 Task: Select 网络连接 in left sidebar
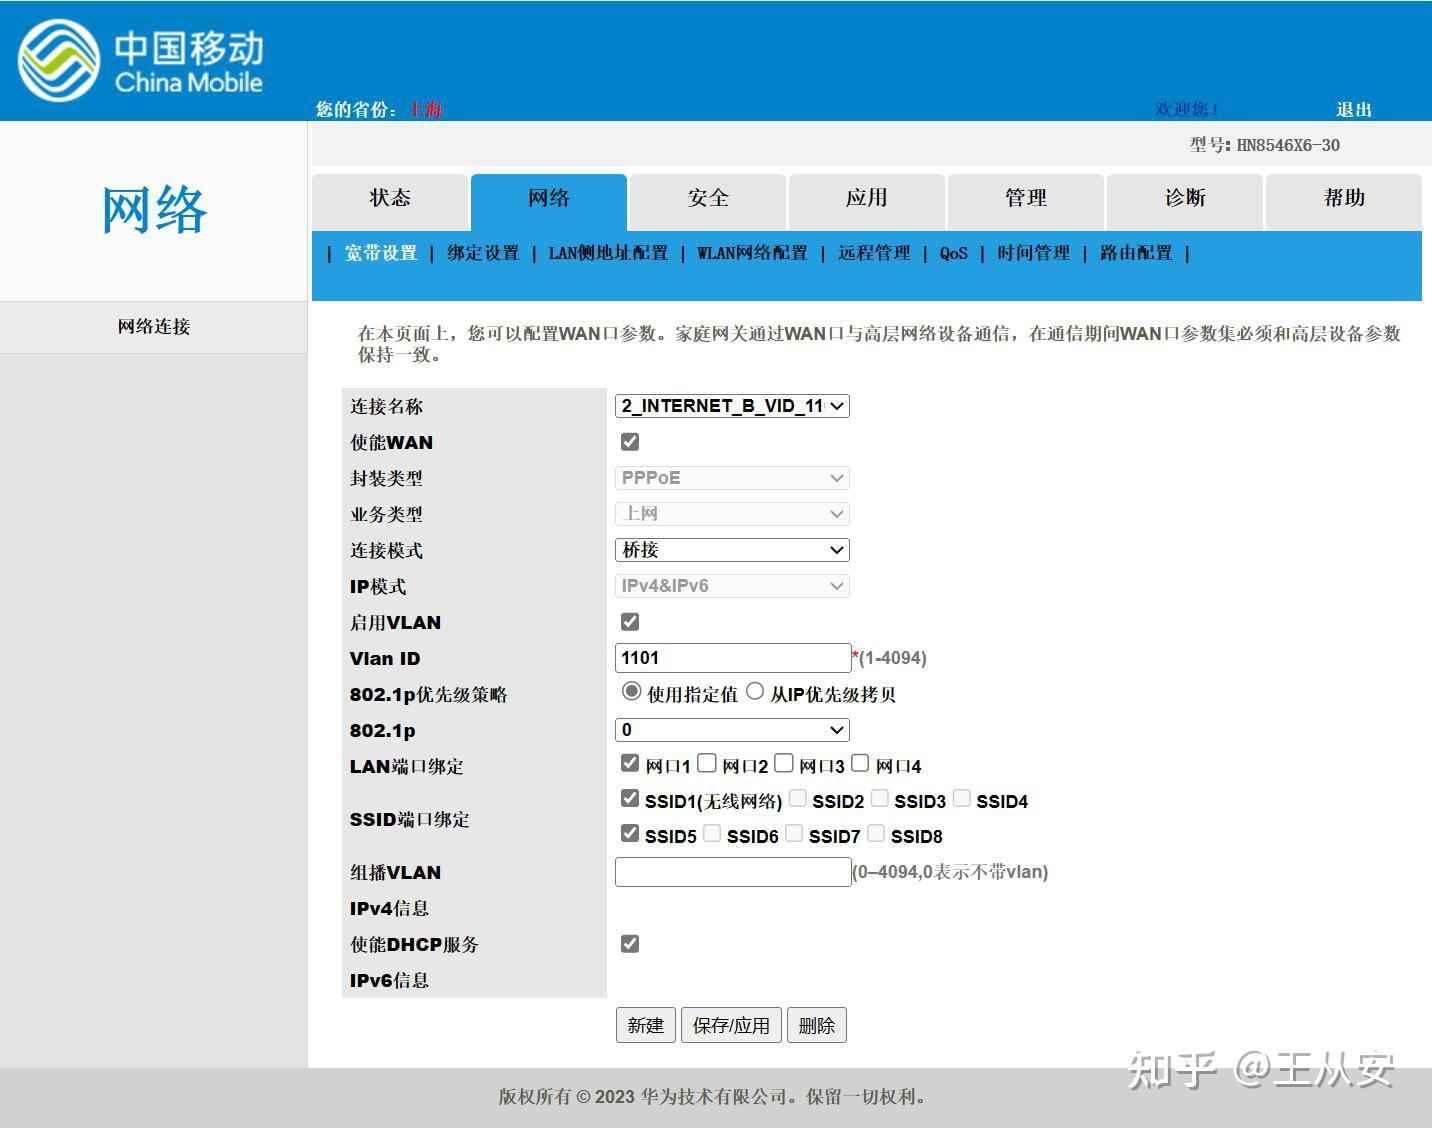(x=154, y=326)
